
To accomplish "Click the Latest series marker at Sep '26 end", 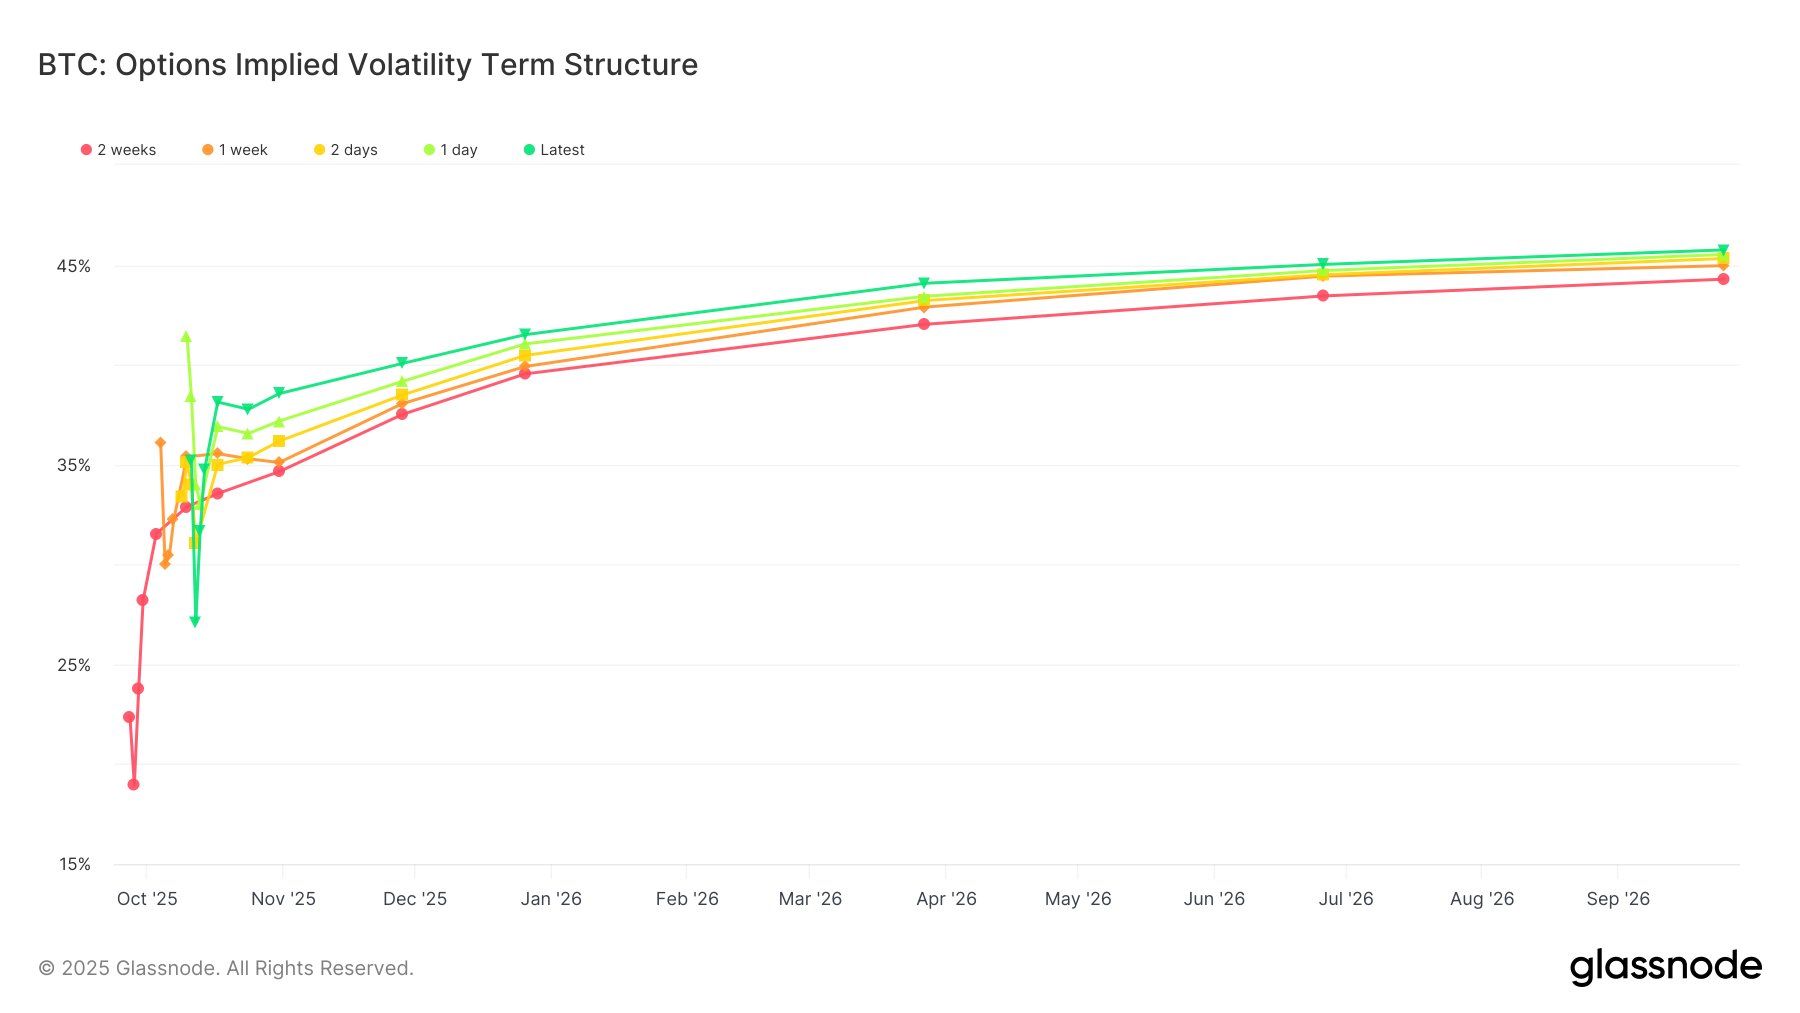I will tap(1723, 250).
